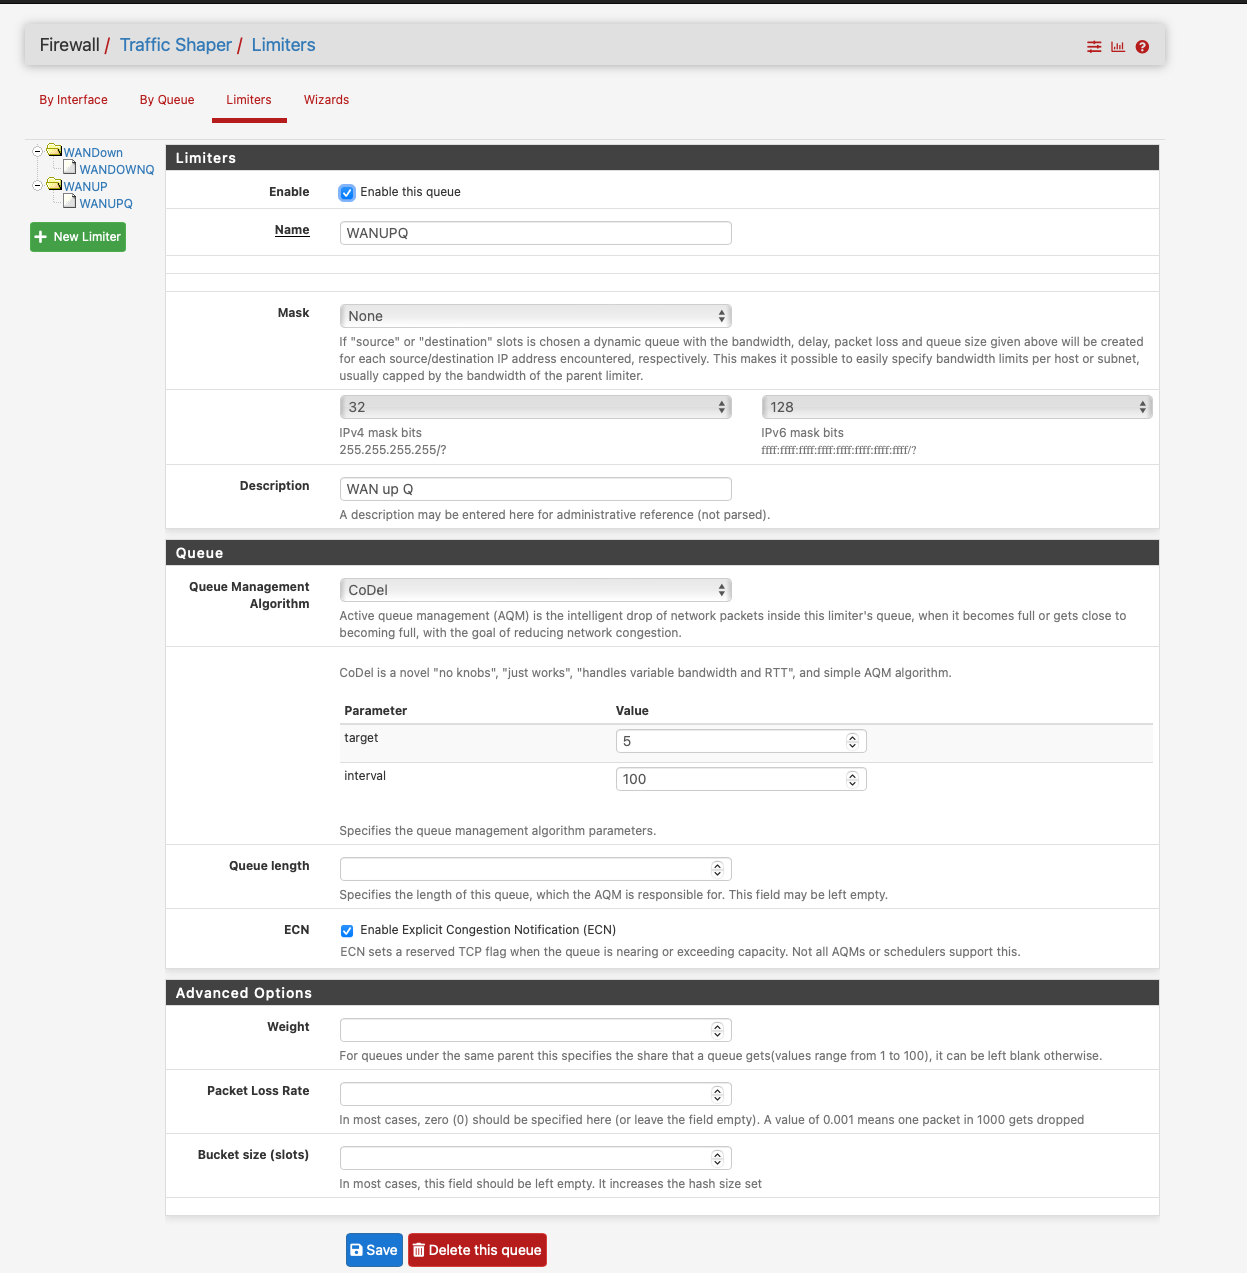Click the Description input field
Screen dimensions: 1247x1273
[x=535, y=489]
